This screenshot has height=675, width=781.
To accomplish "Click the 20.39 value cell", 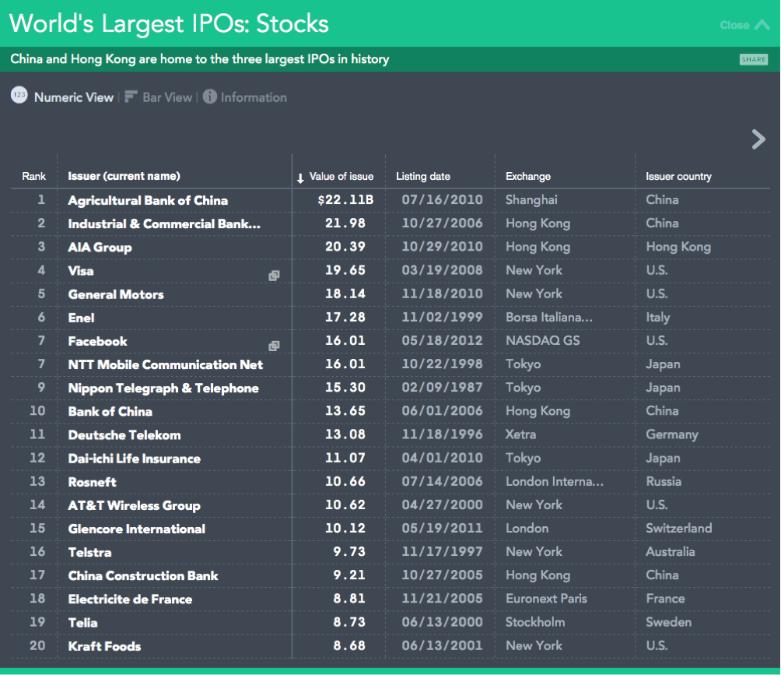I will pyautogui.click(x=345, y=247).
